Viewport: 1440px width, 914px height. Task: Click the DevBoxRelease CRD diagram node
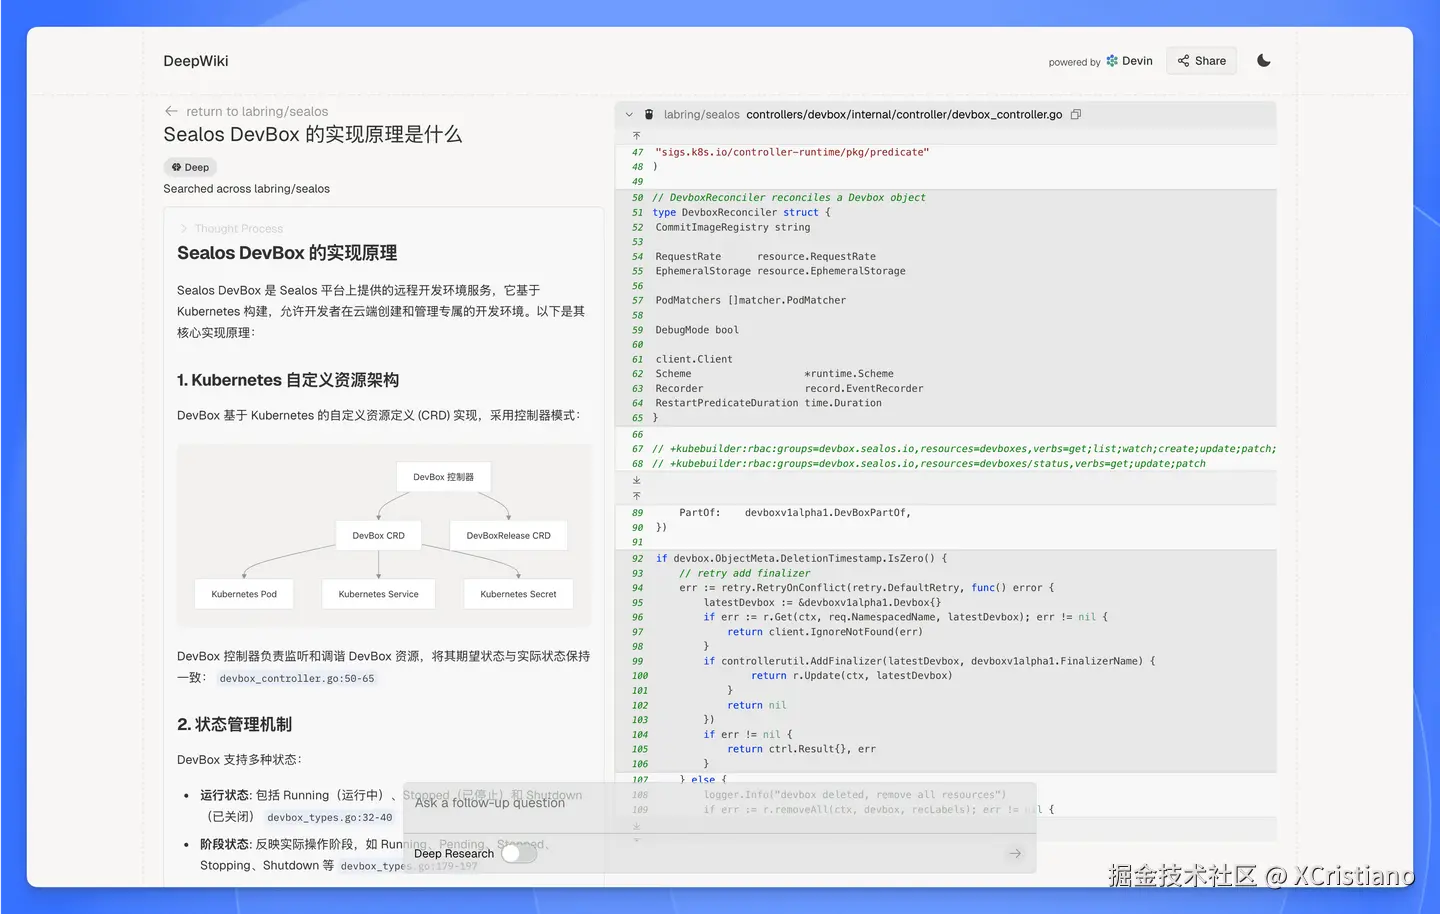(509, 536)
